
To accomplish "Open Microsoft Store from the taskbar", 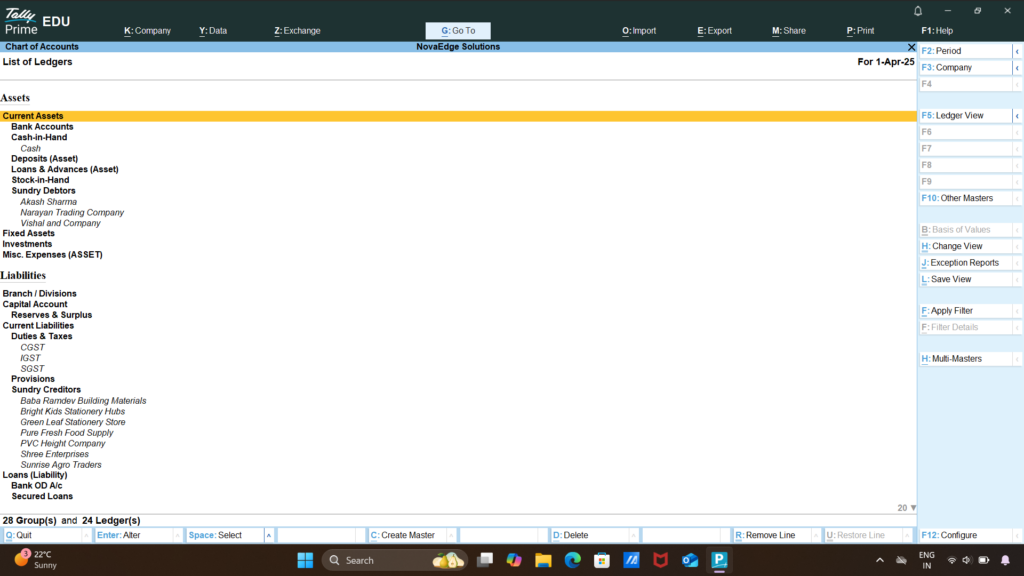I will 602,560.
